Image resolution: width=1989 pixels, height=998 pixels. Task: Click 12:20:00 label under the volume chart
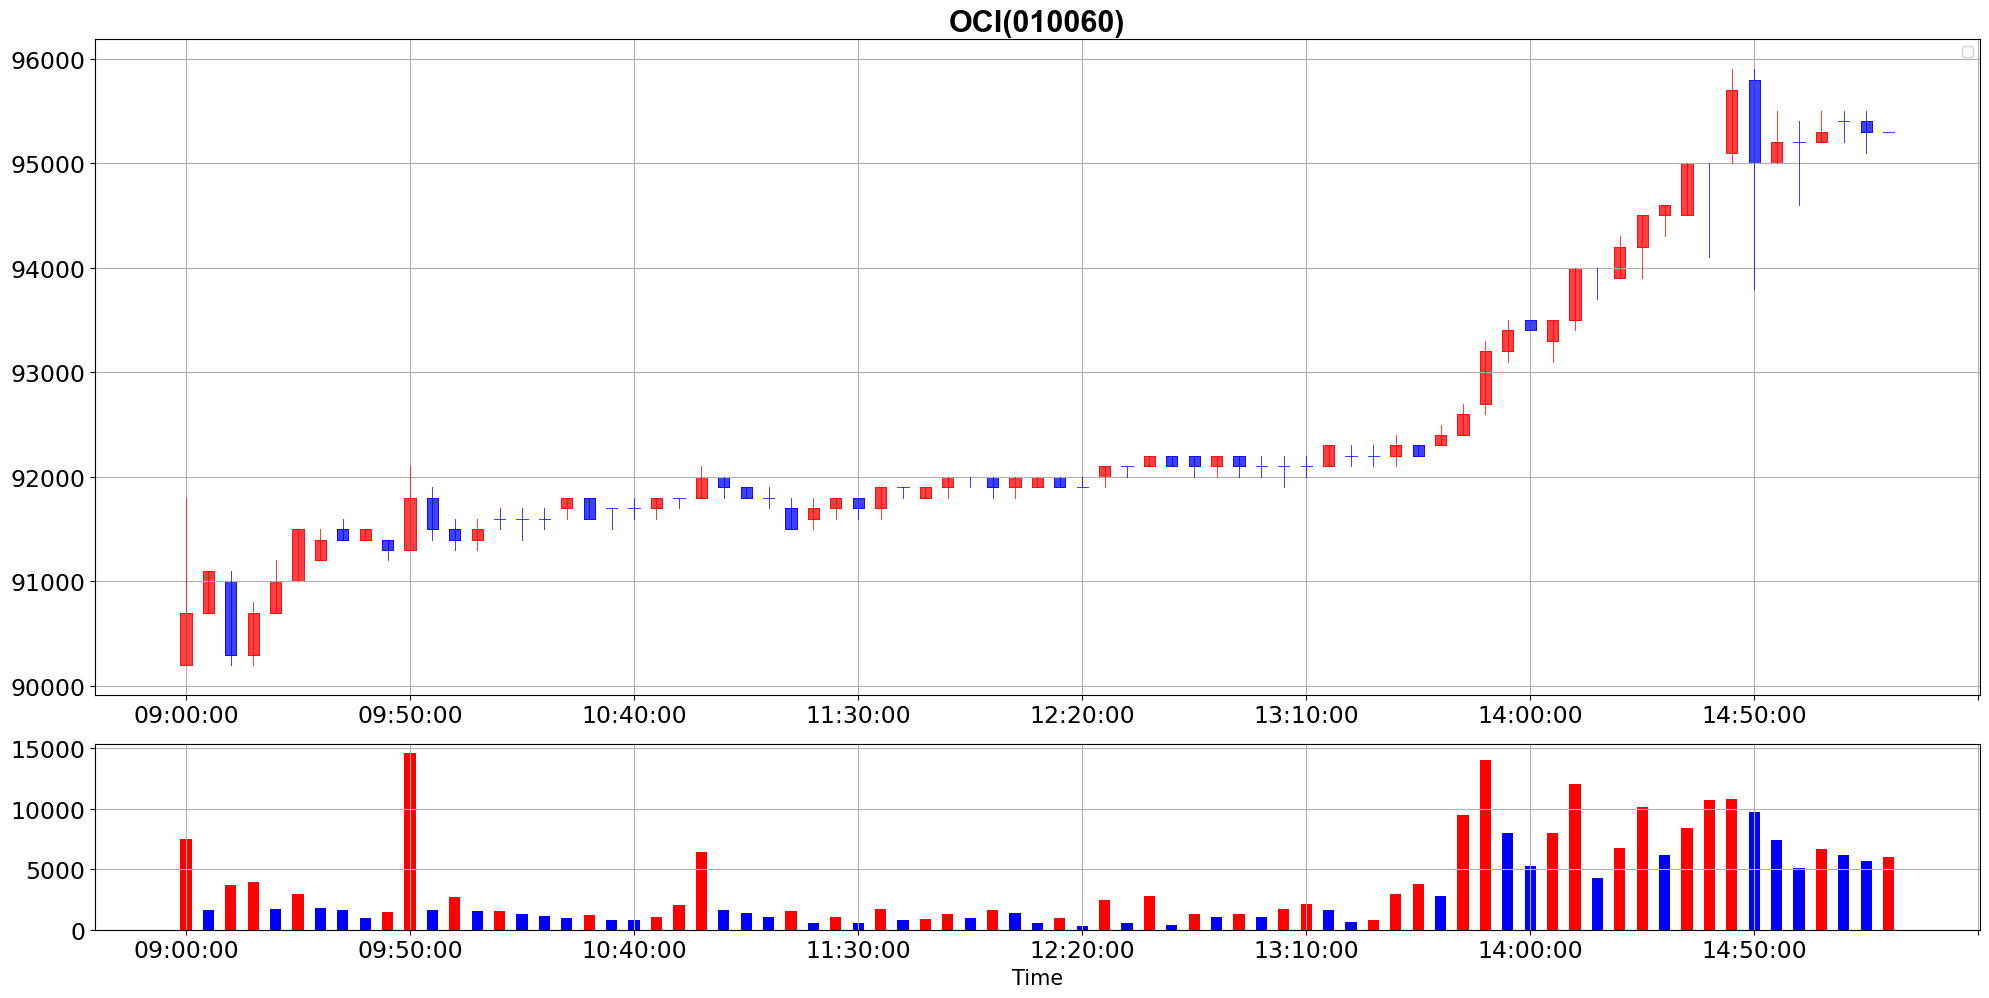pyautogui.click(x=1082, y=950)
